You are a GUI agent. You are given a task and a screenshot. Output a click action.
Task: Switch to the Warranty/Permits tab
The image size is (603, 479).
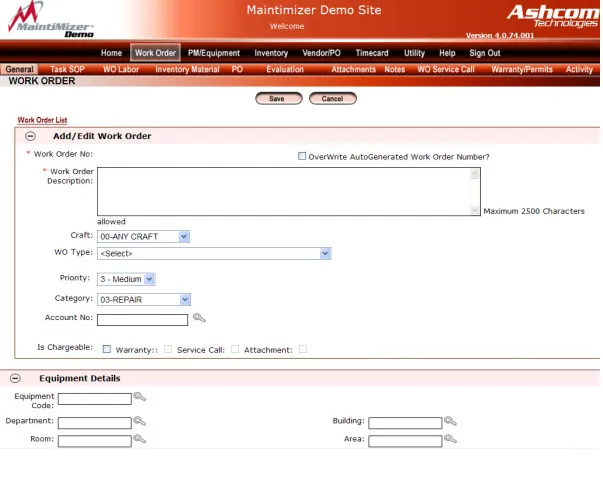coord(522,69)
